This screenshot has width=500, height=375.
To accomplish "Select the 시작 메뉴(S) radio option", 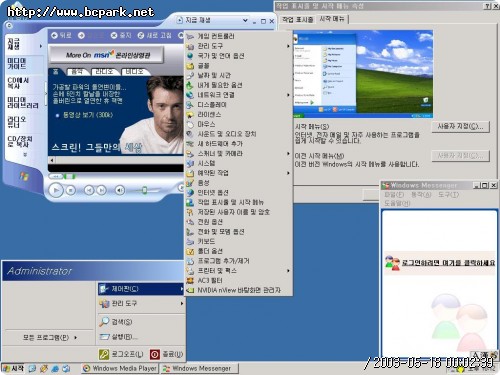I will pyautogui.click(x=312, y=127).
